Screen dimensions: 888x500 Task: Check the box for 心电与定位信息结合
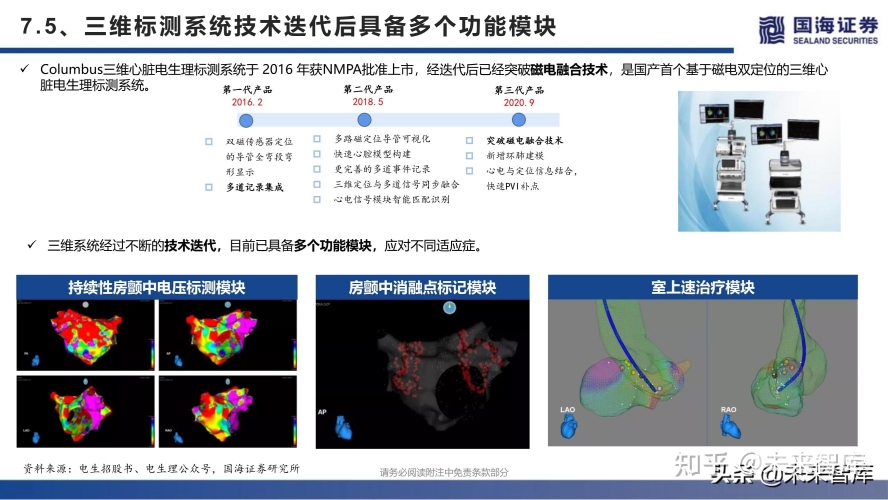(x=469, y=170)
